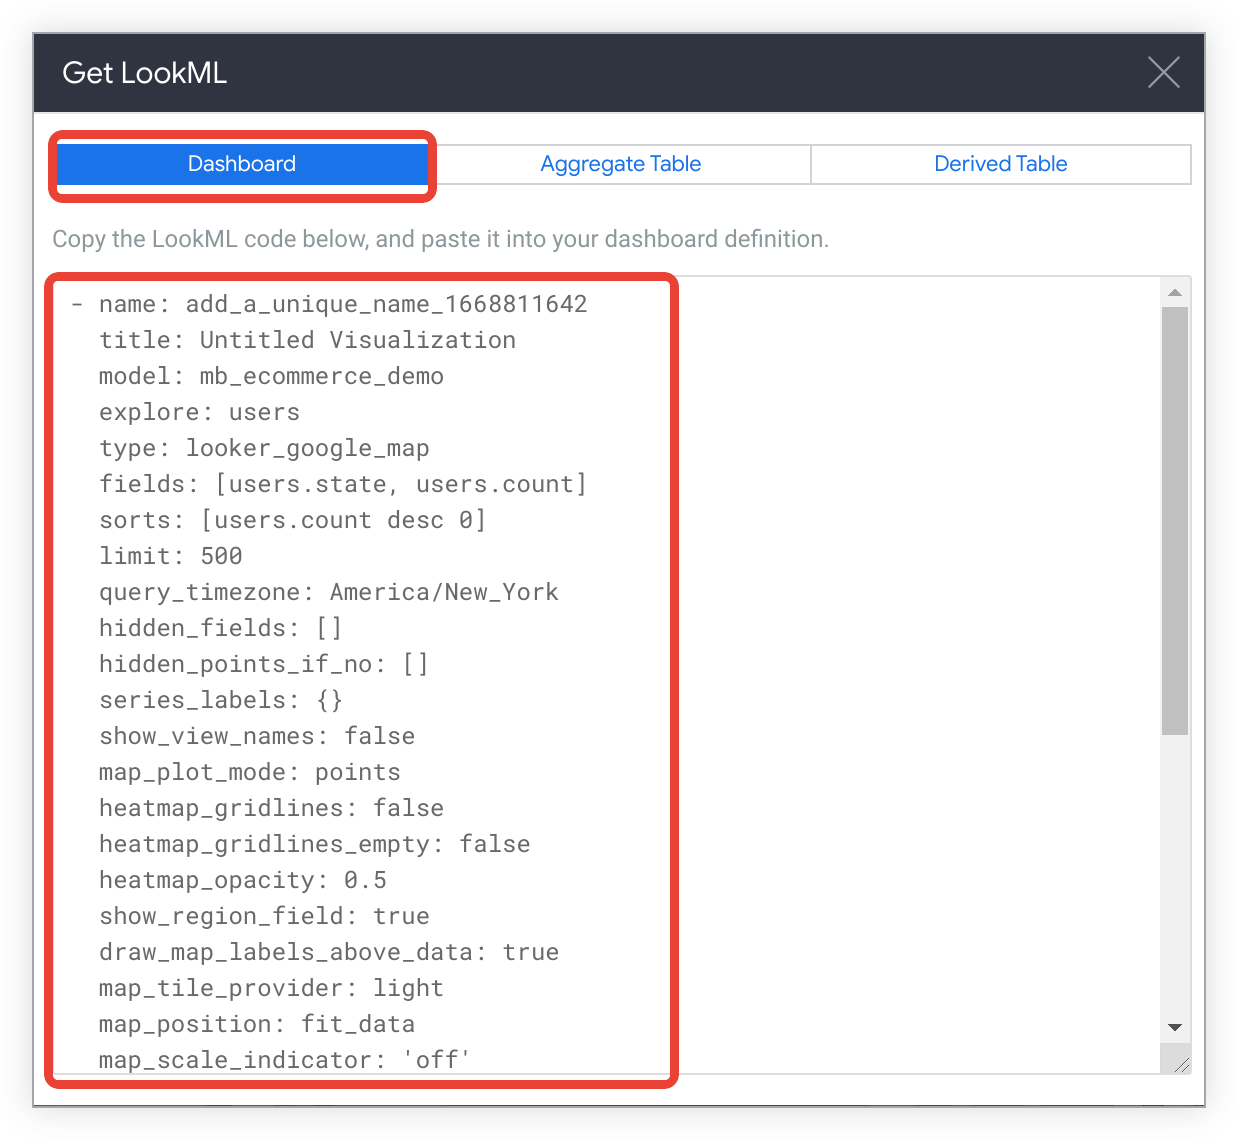Click the scrollbar up arrow
The image size is (1238, 1140).
(1175, 291)
